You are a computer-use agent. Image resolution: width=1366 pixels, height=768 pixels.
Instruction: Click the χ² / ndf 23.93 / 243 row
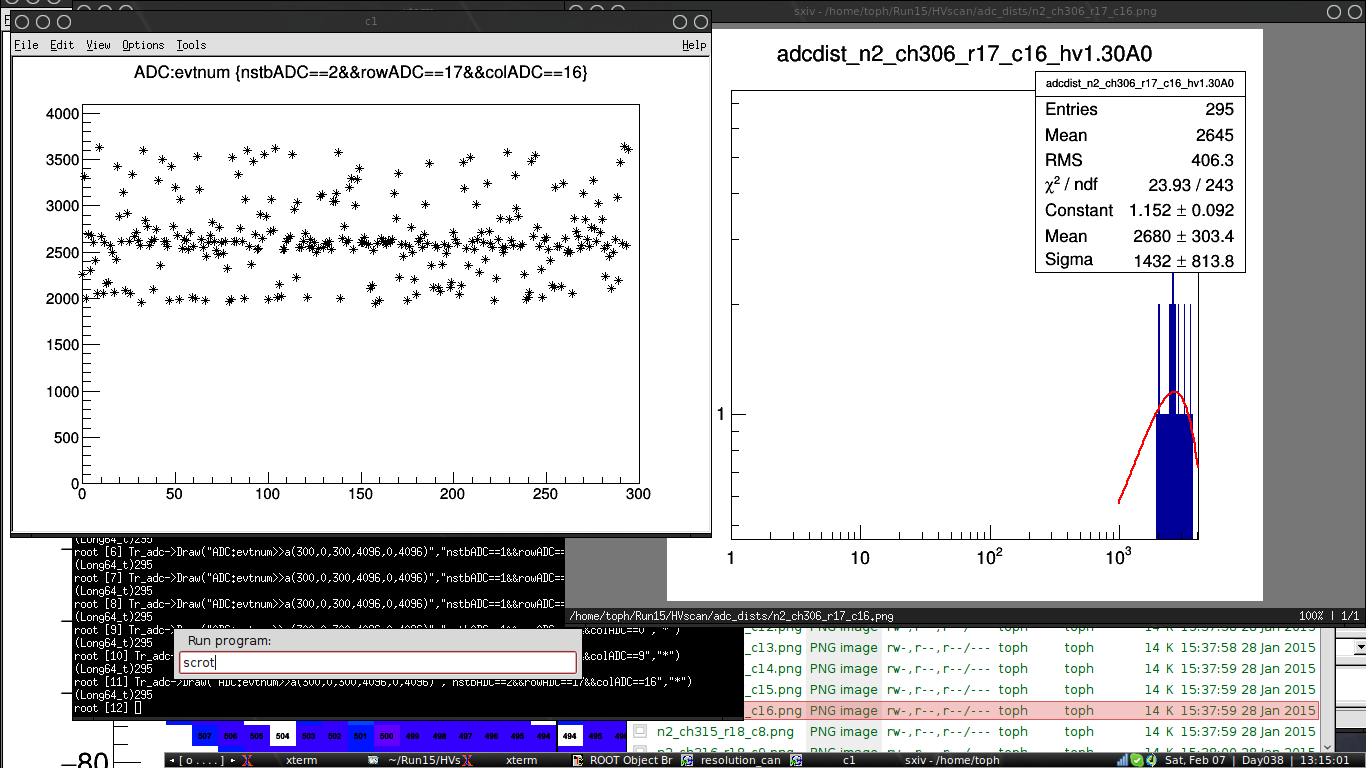1140,185
